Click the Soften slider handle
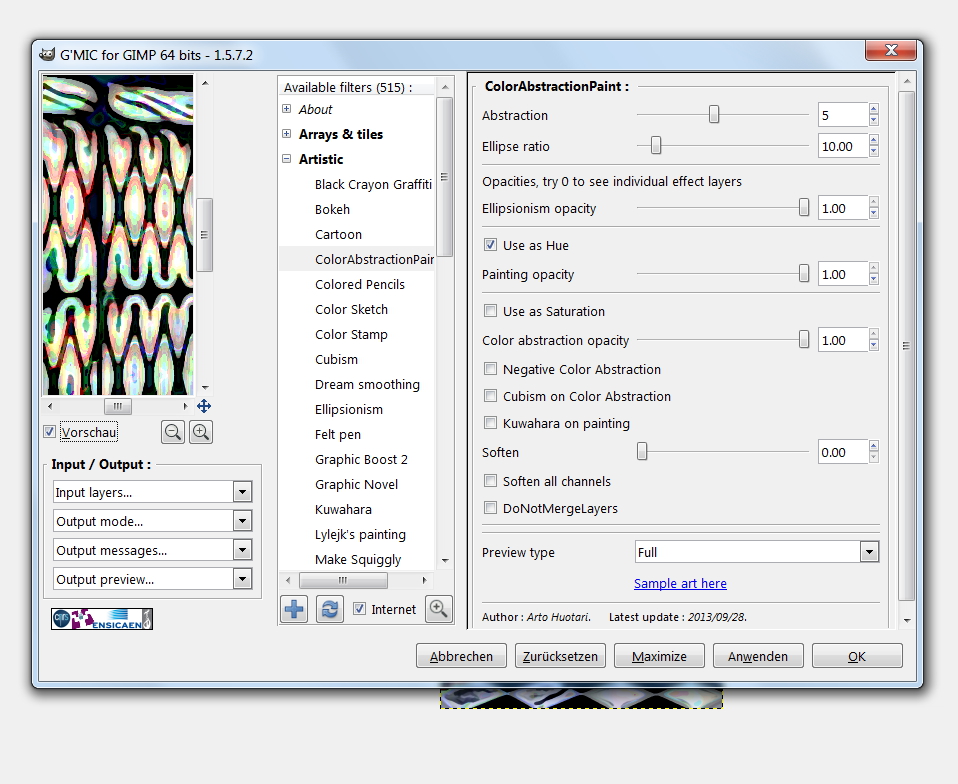Image resolution: width=958 pixels, height=784 pixels. (642, 452)
